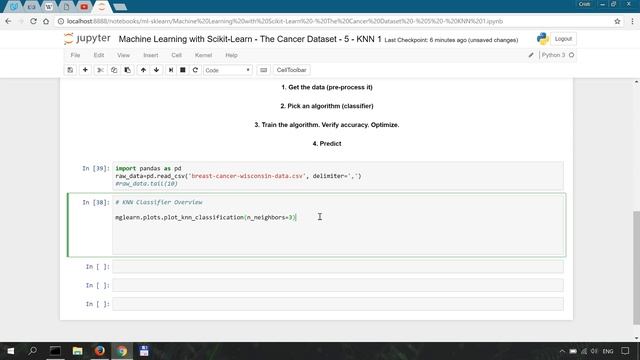The width and height of the screenshot is (640, 360).
Task: Open the View menu
Action: [x=123, y=55]
